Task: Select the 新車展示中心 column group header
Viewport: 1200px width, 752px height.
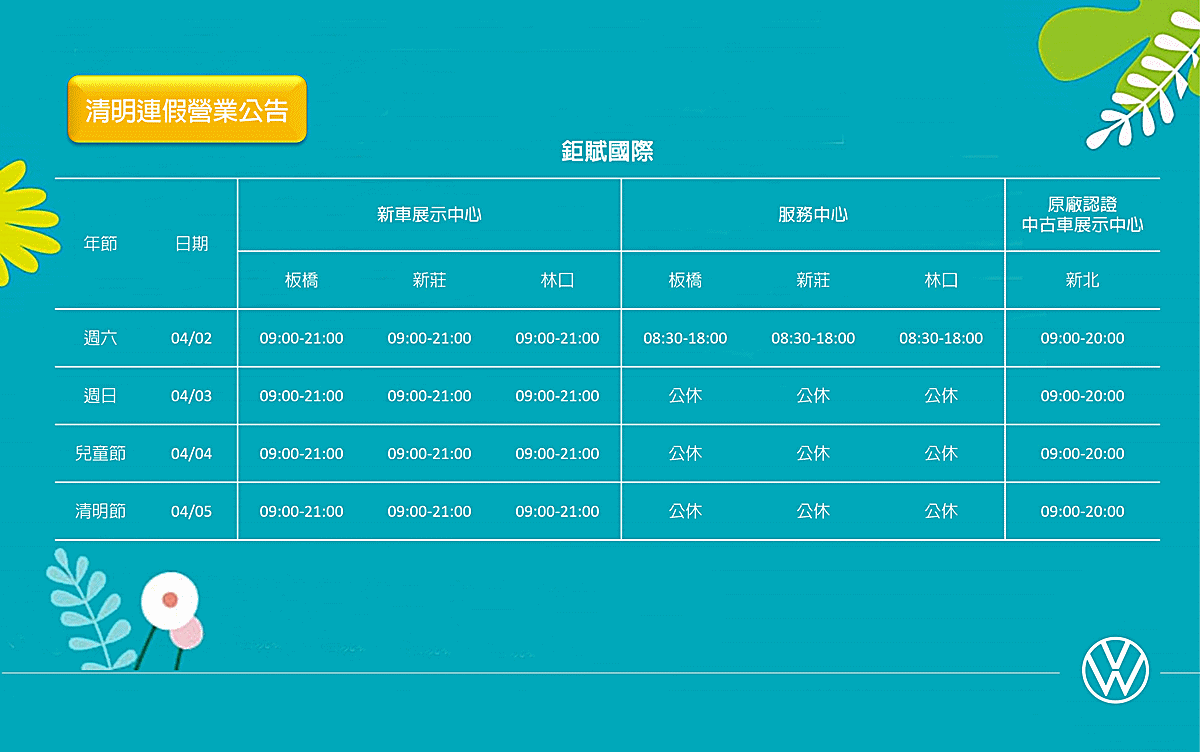Action: click(x=429, y=214)
